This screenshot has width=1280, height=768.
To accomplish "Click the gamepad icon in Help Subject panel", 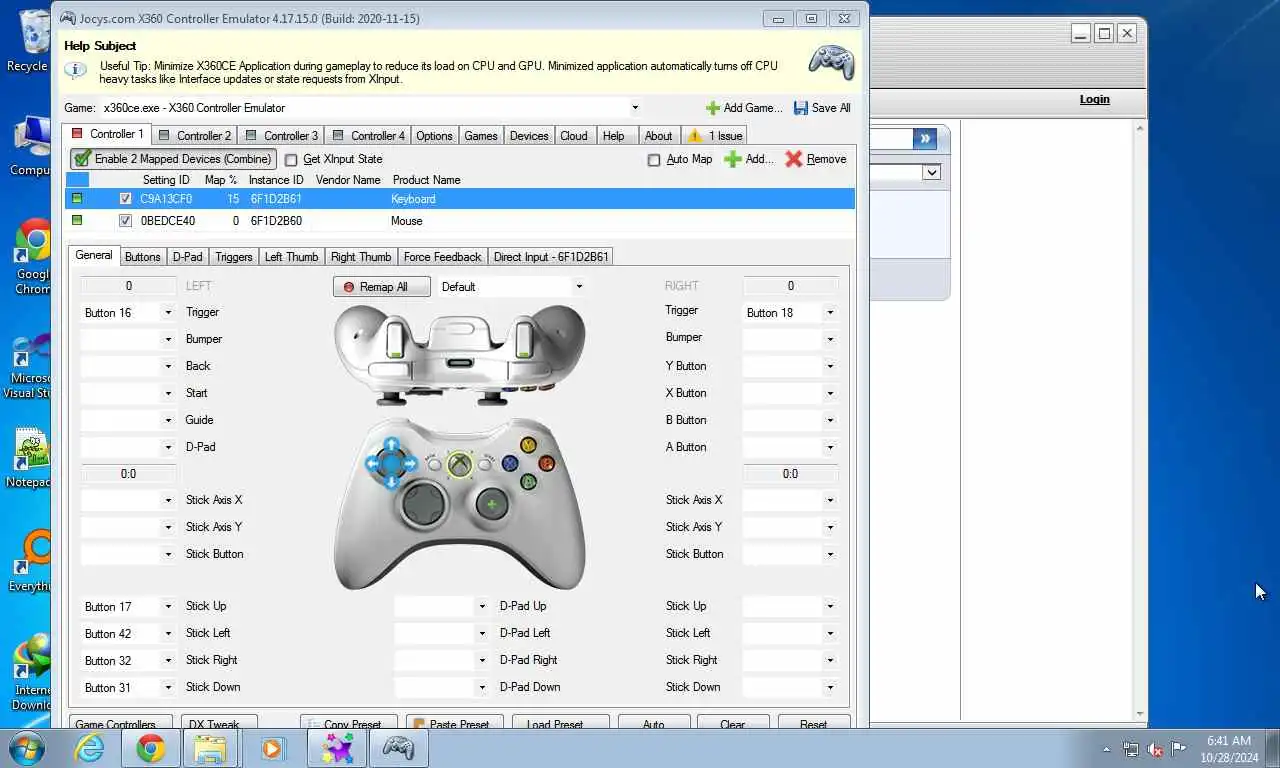I will (x=831, y=62).
